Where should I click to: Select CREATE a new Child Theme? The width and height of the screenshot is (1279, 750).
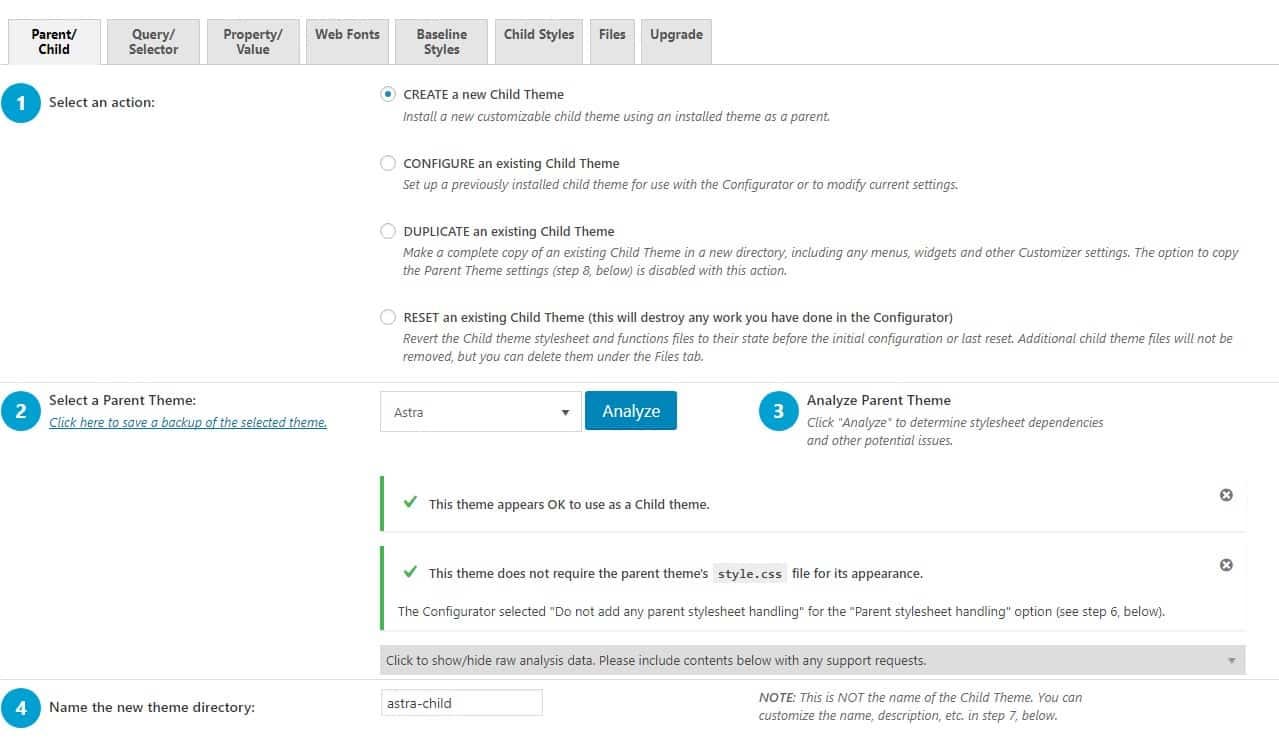[x=388, y=94]
